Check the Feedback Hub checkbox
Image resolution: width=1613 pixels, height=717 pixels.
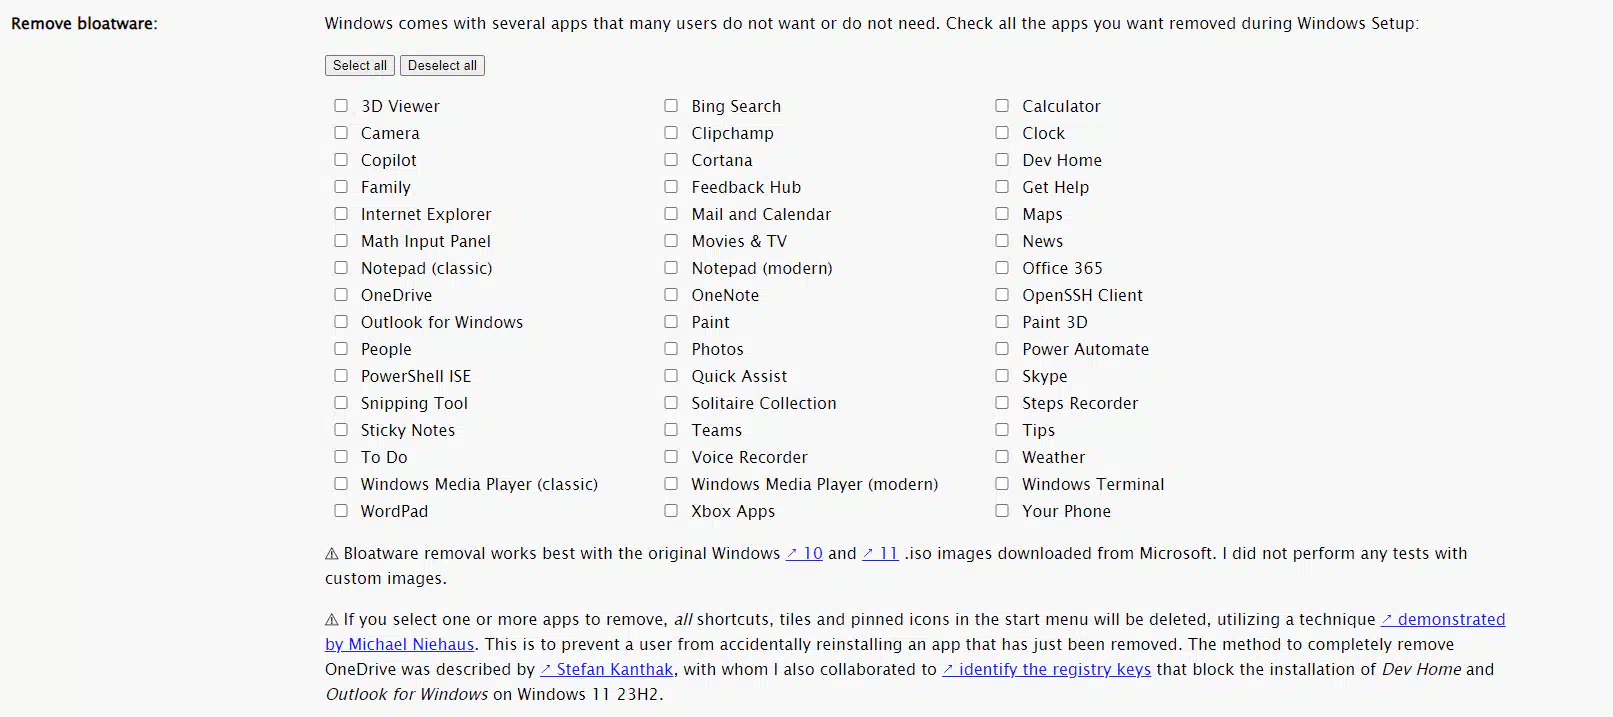[671, 186]
